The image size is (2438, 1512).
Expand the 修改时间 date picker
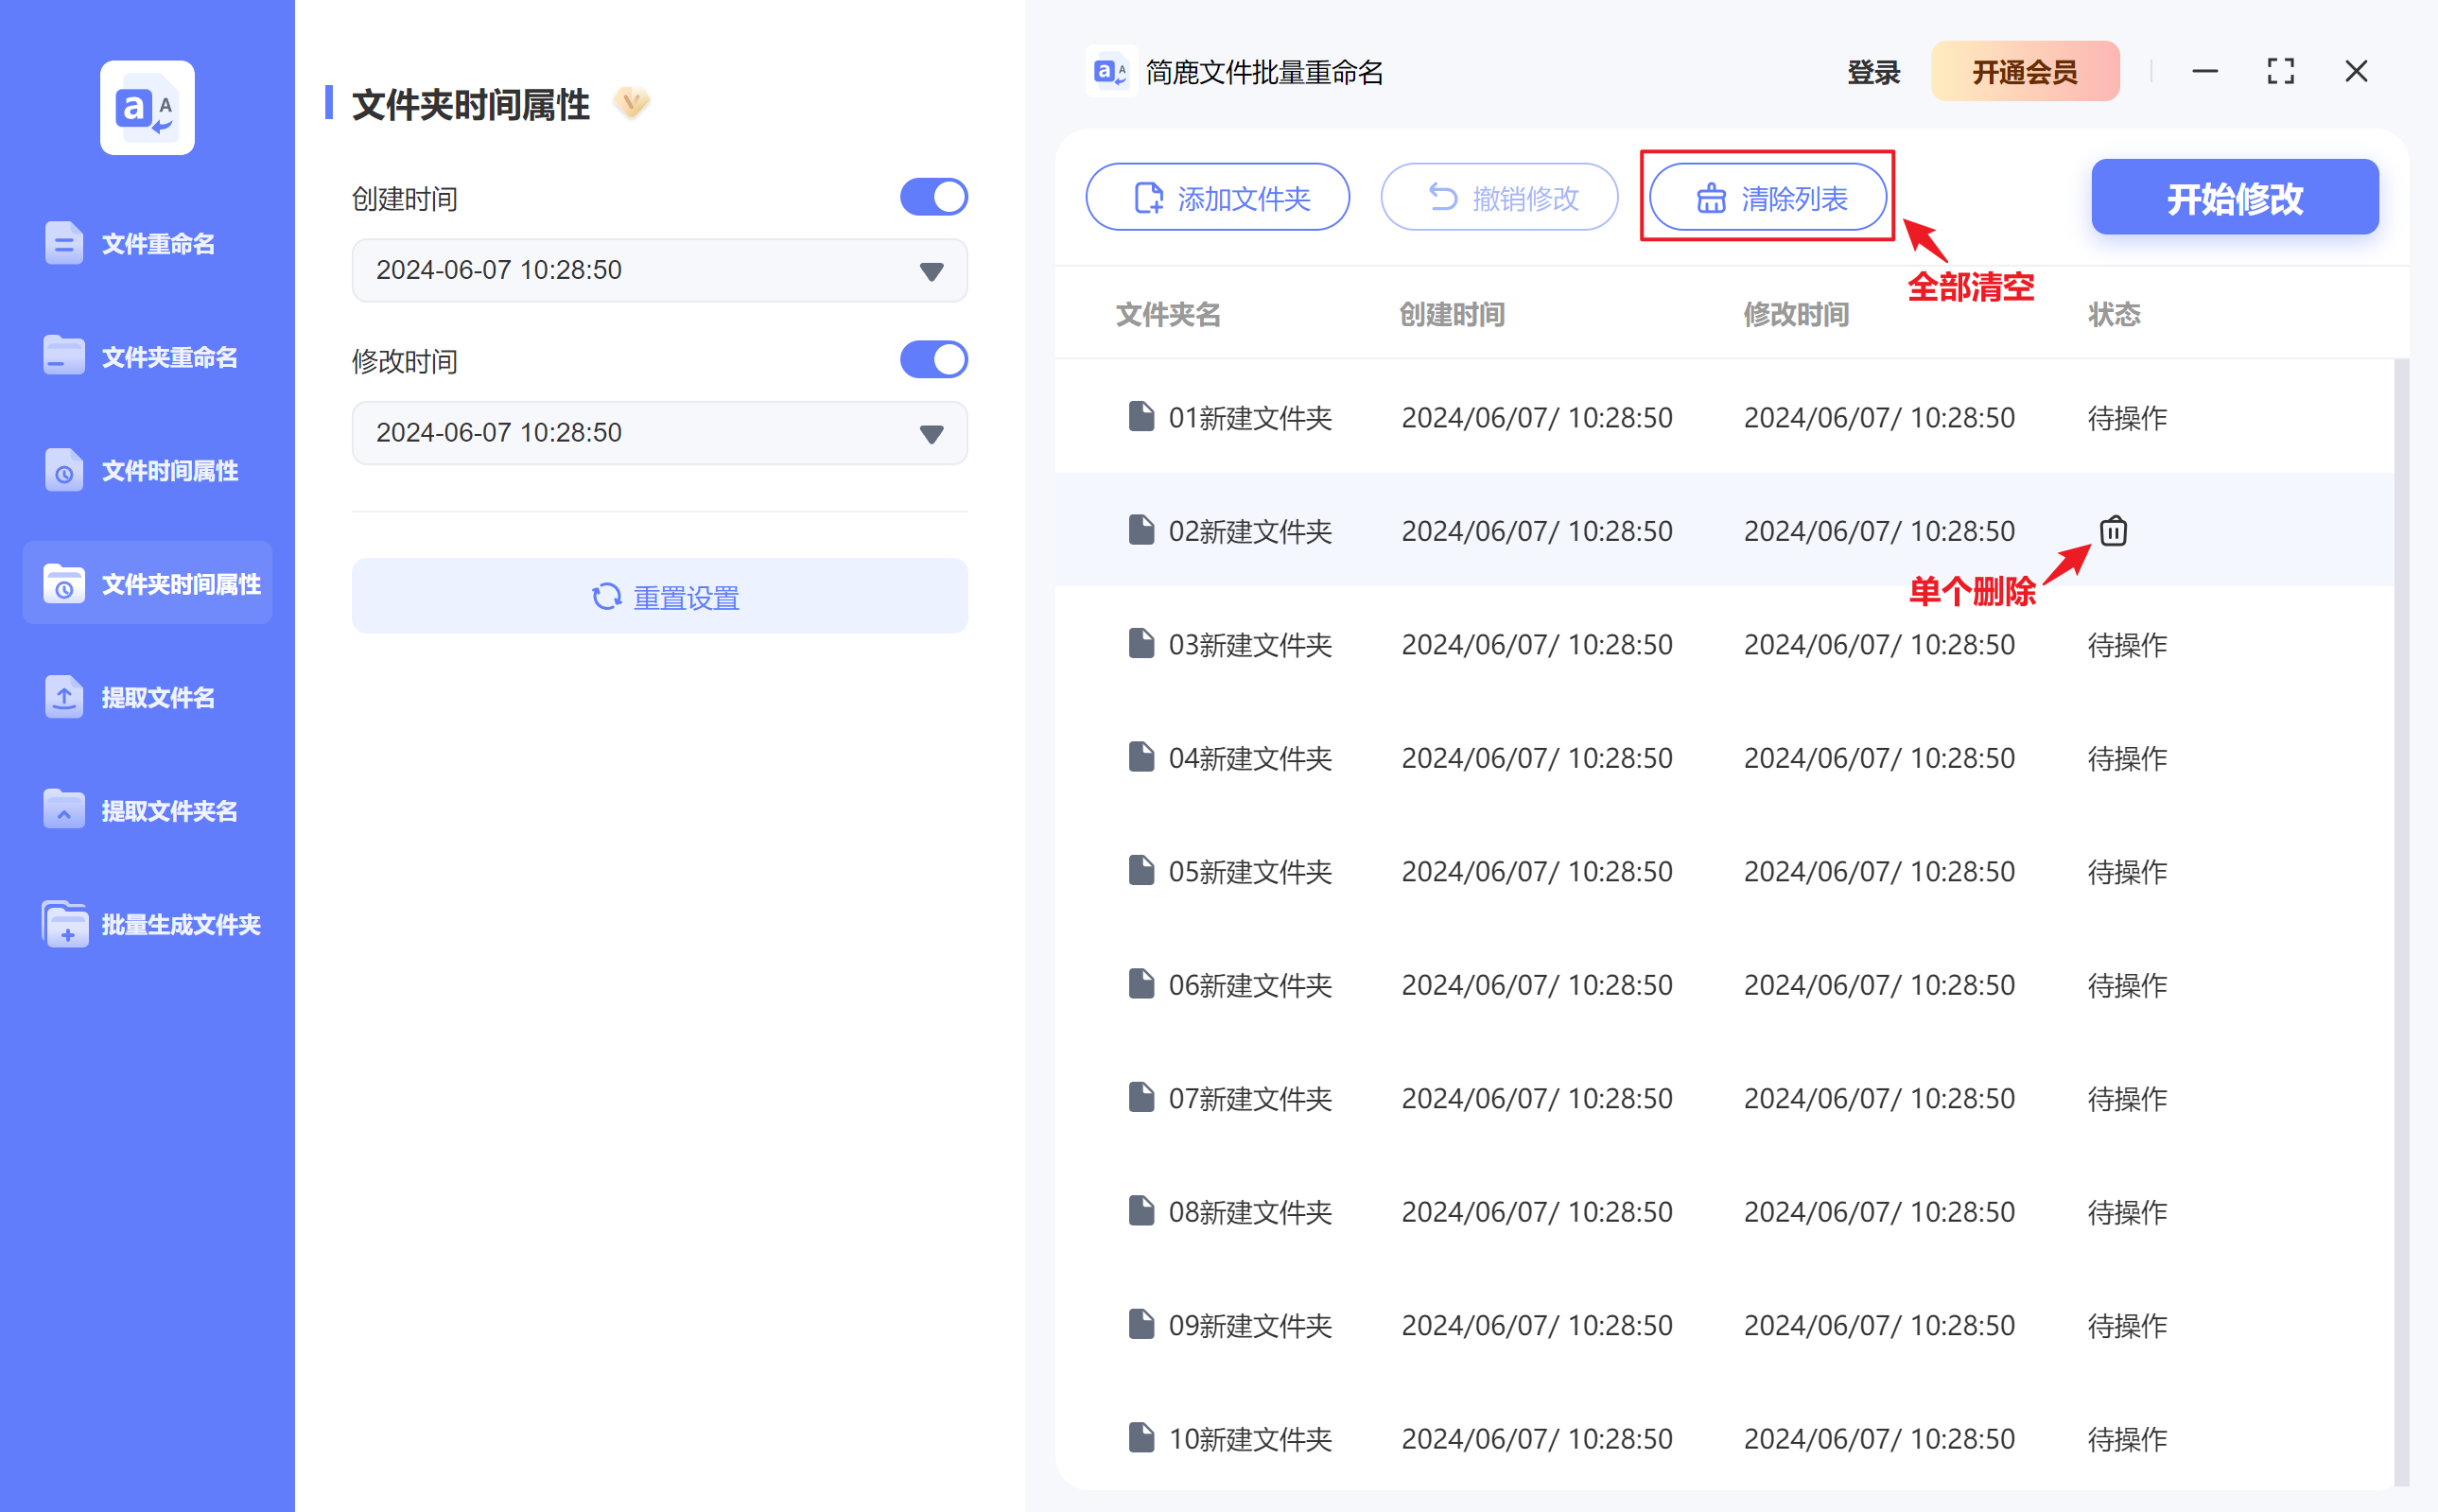click(x=930, y=432)
